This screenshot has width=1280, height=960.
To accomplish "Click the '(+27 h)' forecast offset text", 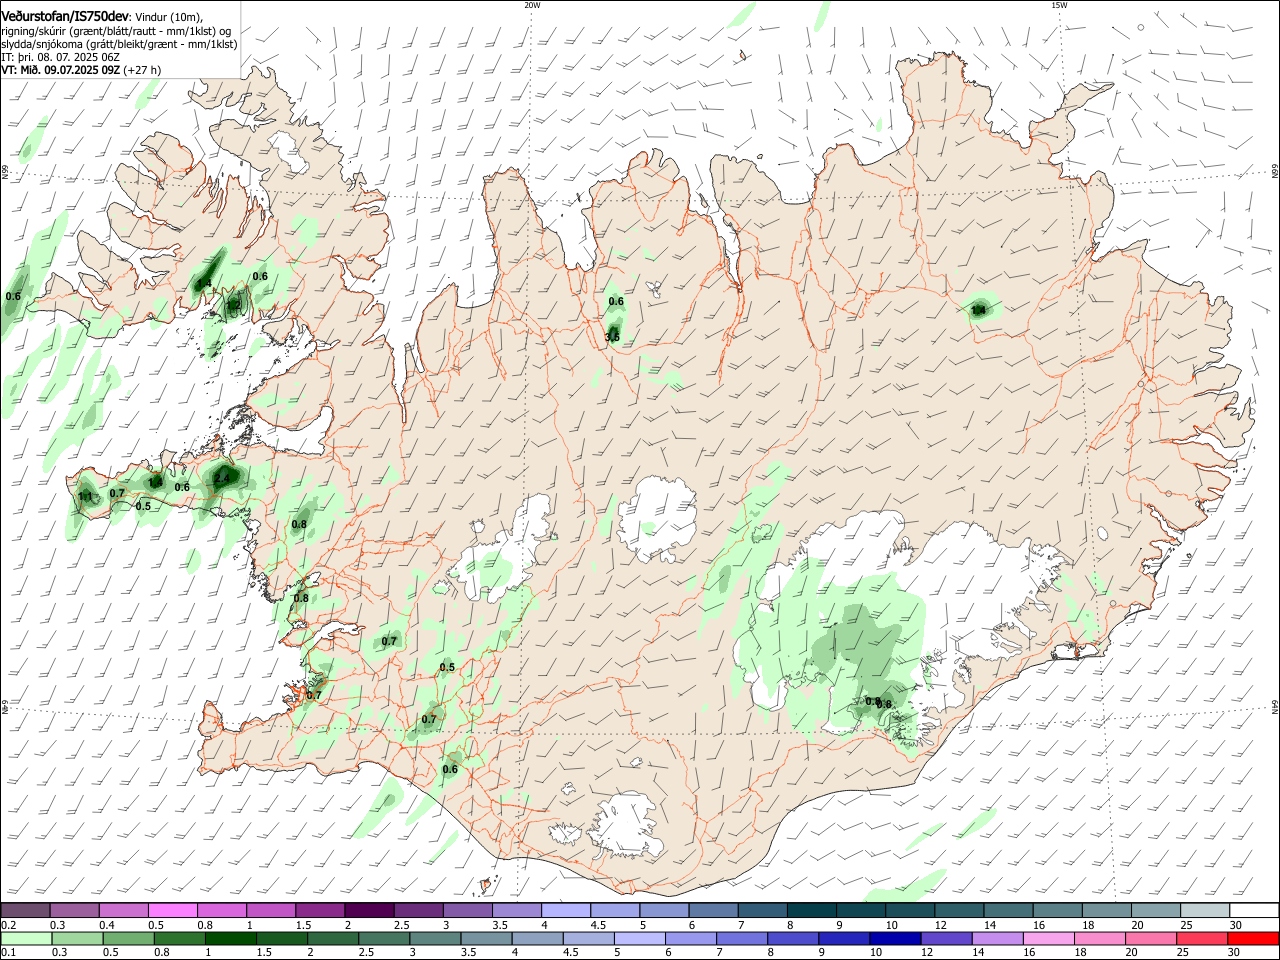I will [142, 71].
